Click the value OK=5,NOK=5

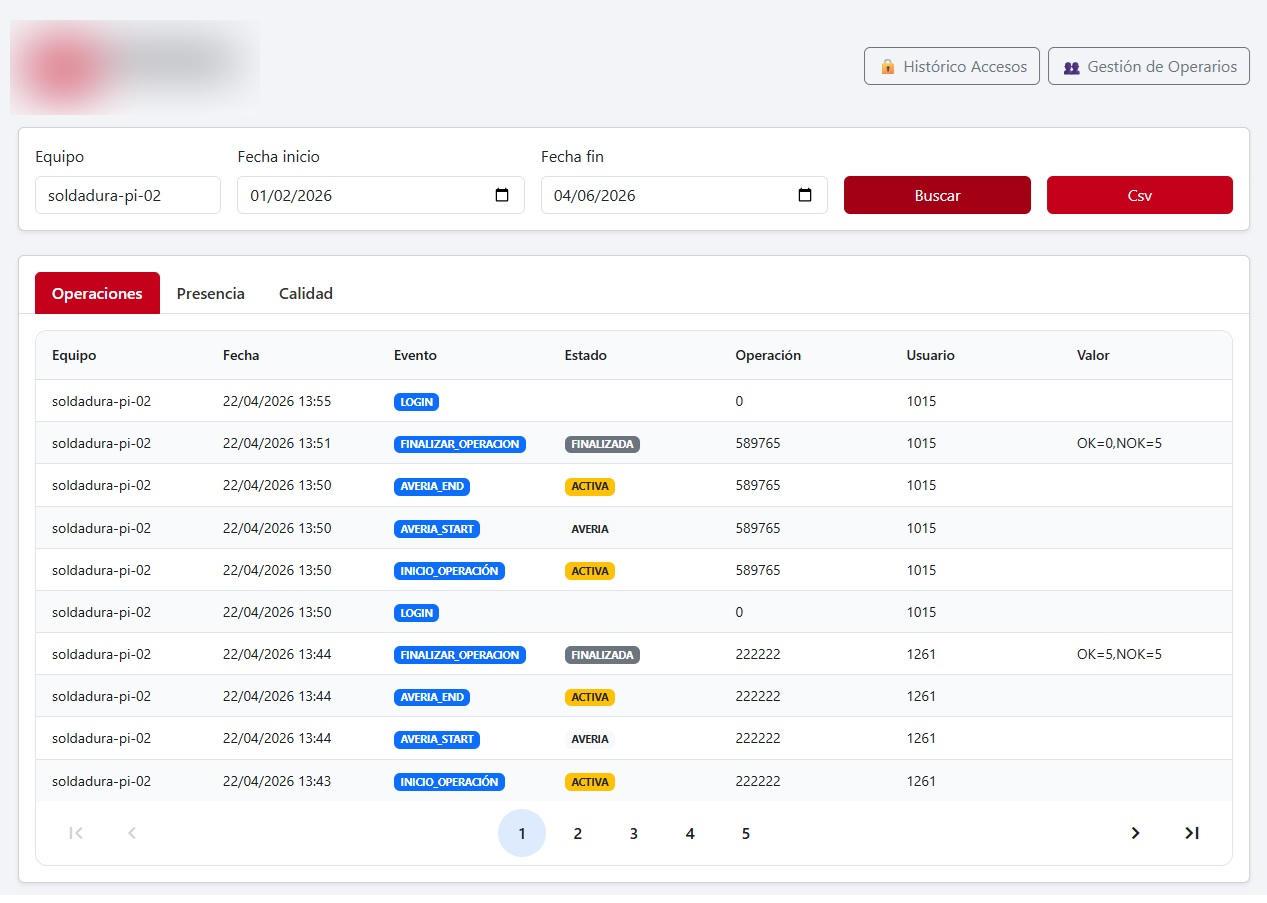[1119, 655]
